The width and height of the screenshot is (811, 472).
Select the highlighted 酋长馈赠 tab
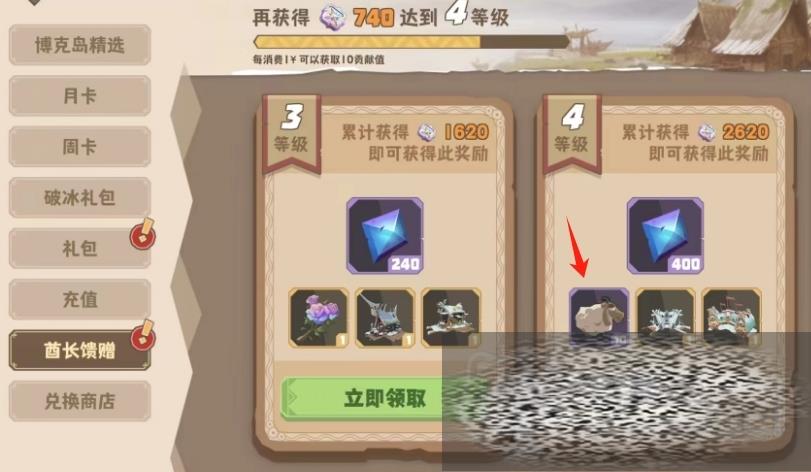click(x=80, y=350)
